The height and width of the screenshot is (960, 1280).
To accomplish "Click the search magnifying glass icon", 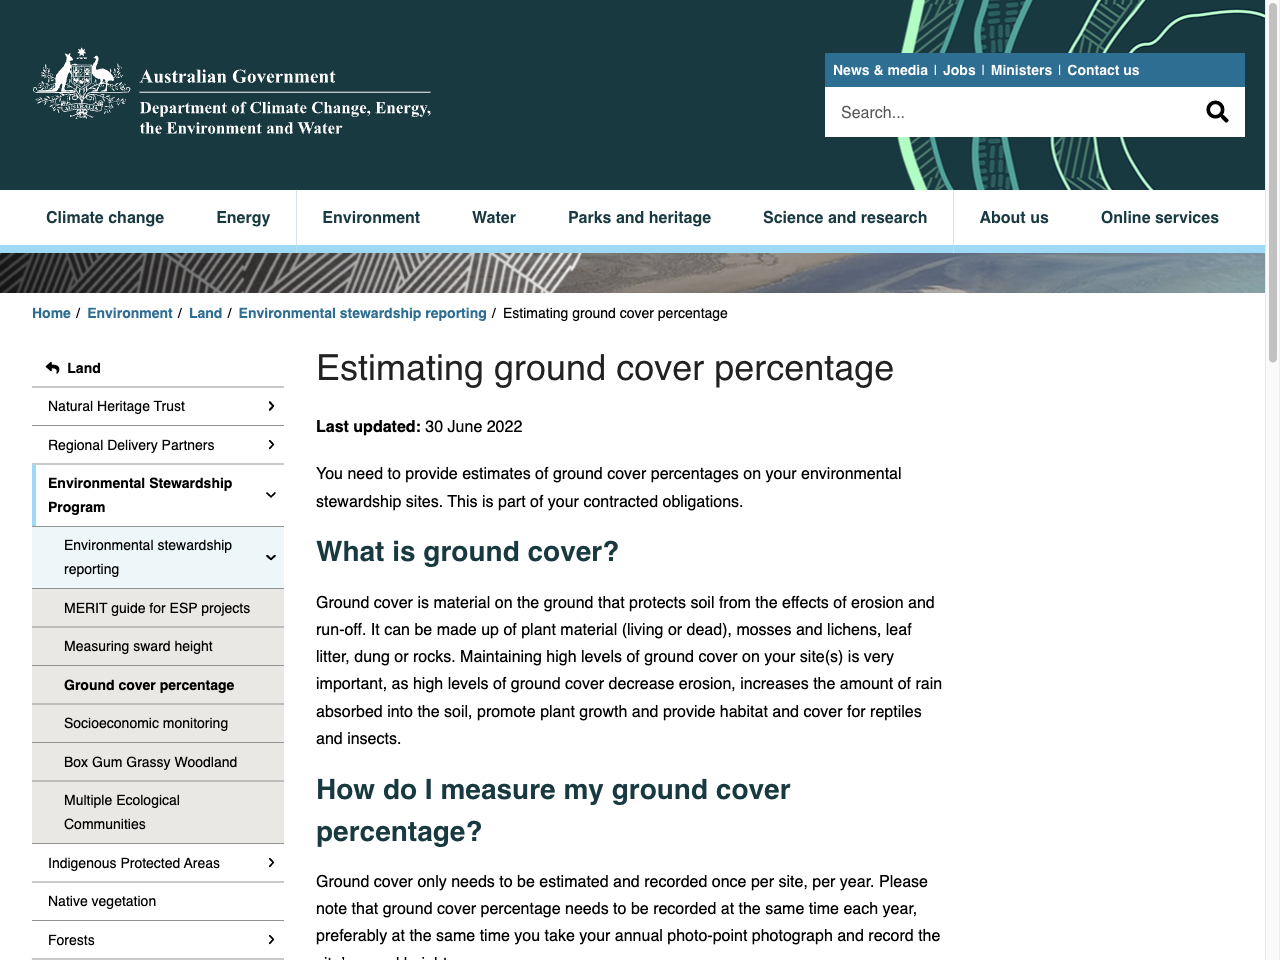I will [x=1217, y=111].
